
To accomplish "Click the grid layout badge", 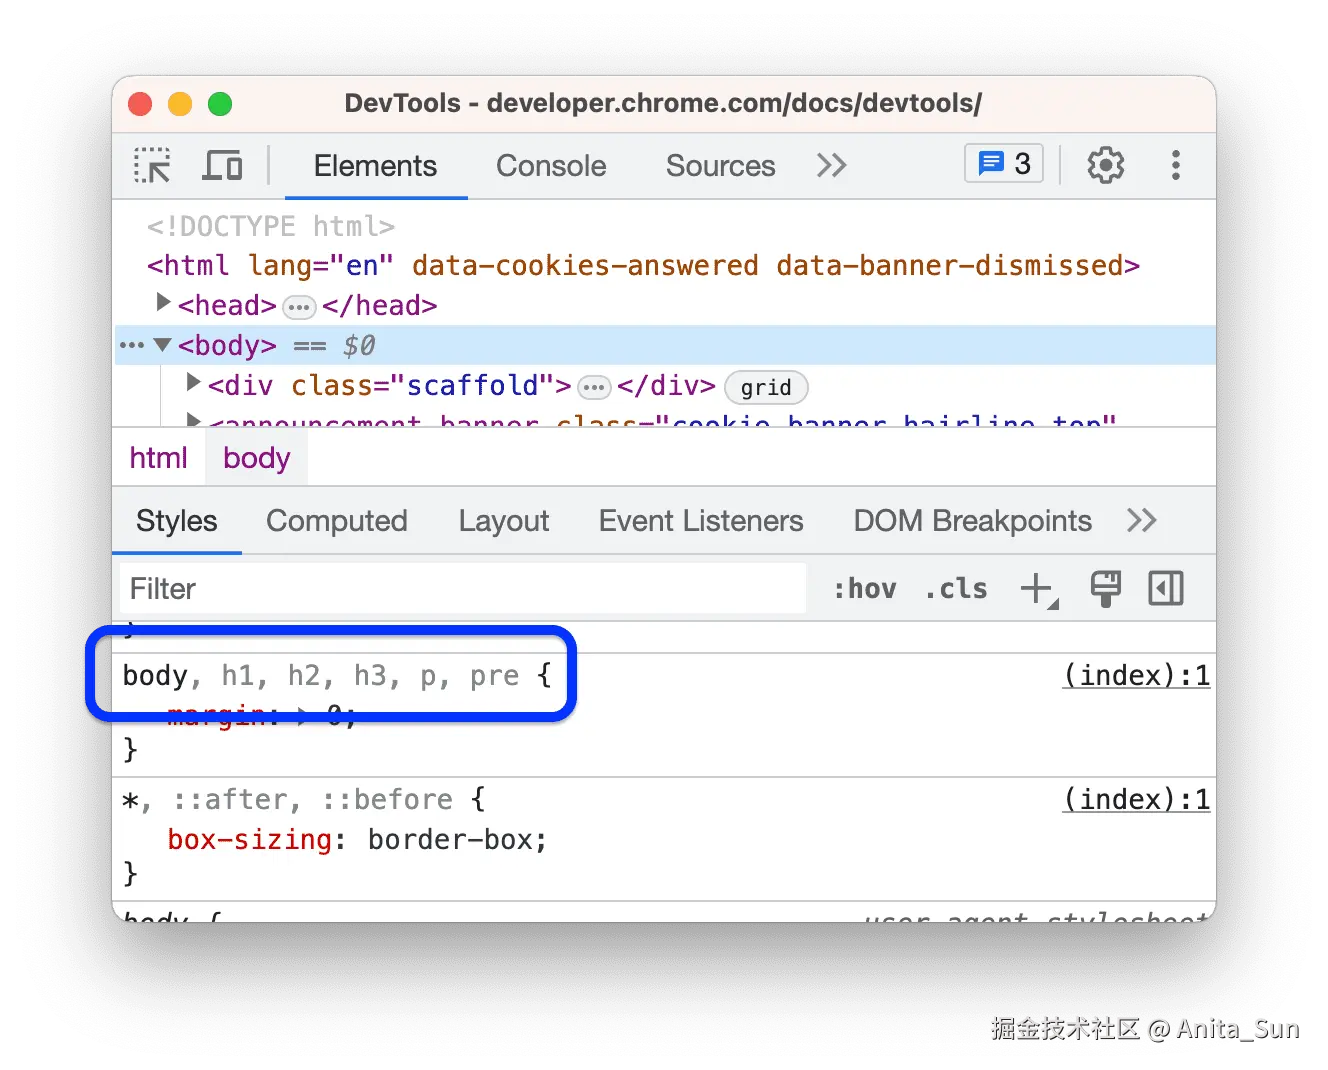I will click(766, 387).
